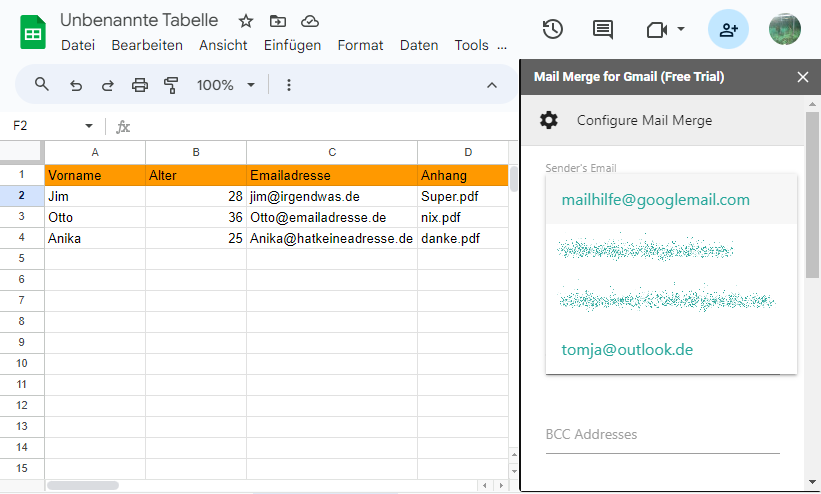821x494 pixels.
Task: Show more menus via ellipsis
Action: 502,47
